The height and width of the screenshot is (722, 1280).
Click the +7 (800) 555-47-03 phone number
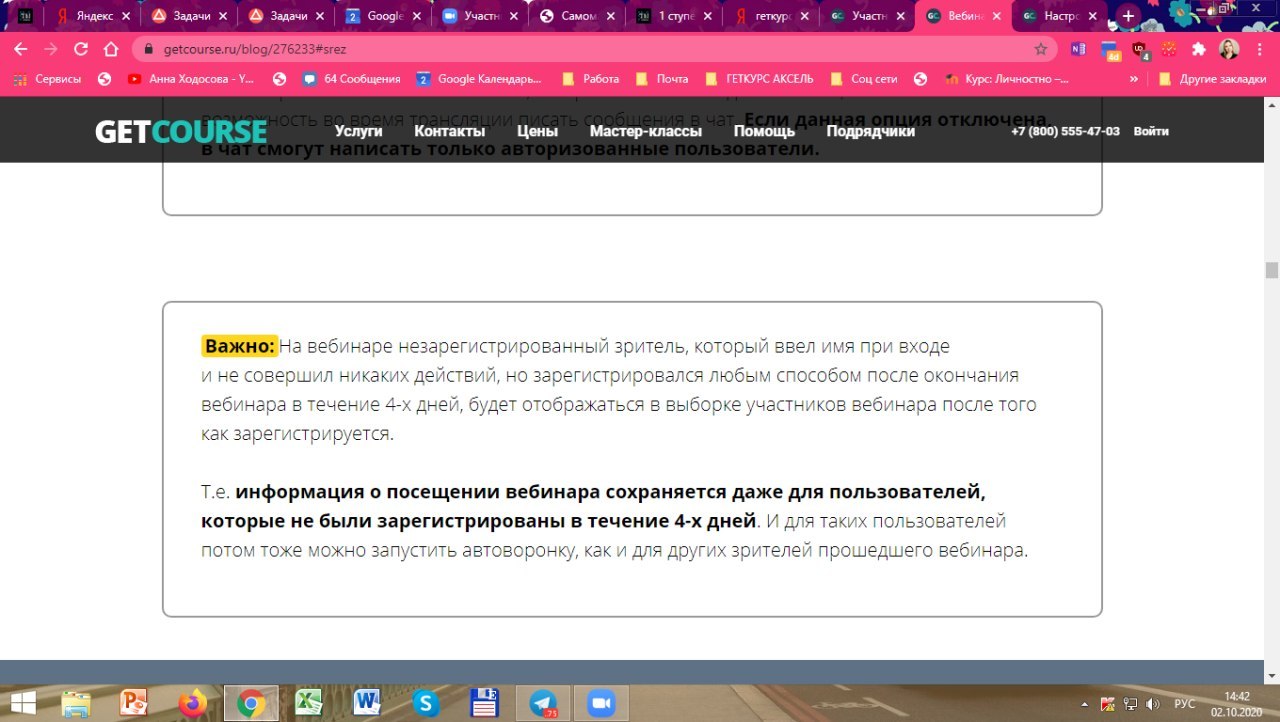1065,131
